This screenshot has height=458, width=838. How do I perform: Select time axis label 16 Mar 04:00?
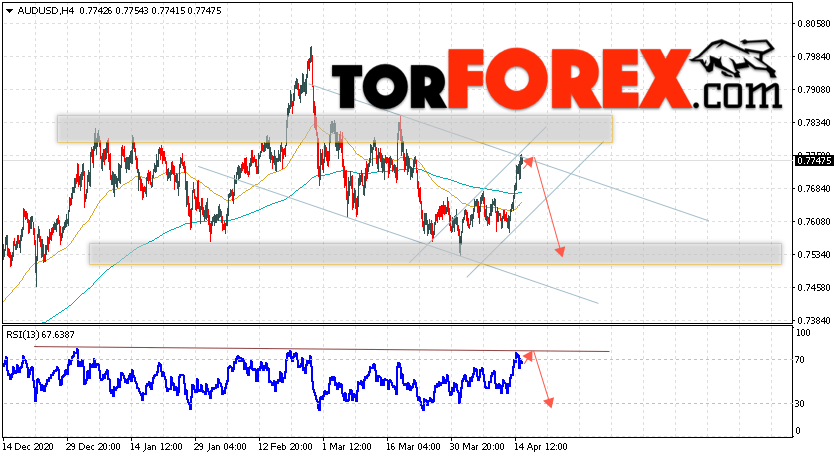coord(413,447)
